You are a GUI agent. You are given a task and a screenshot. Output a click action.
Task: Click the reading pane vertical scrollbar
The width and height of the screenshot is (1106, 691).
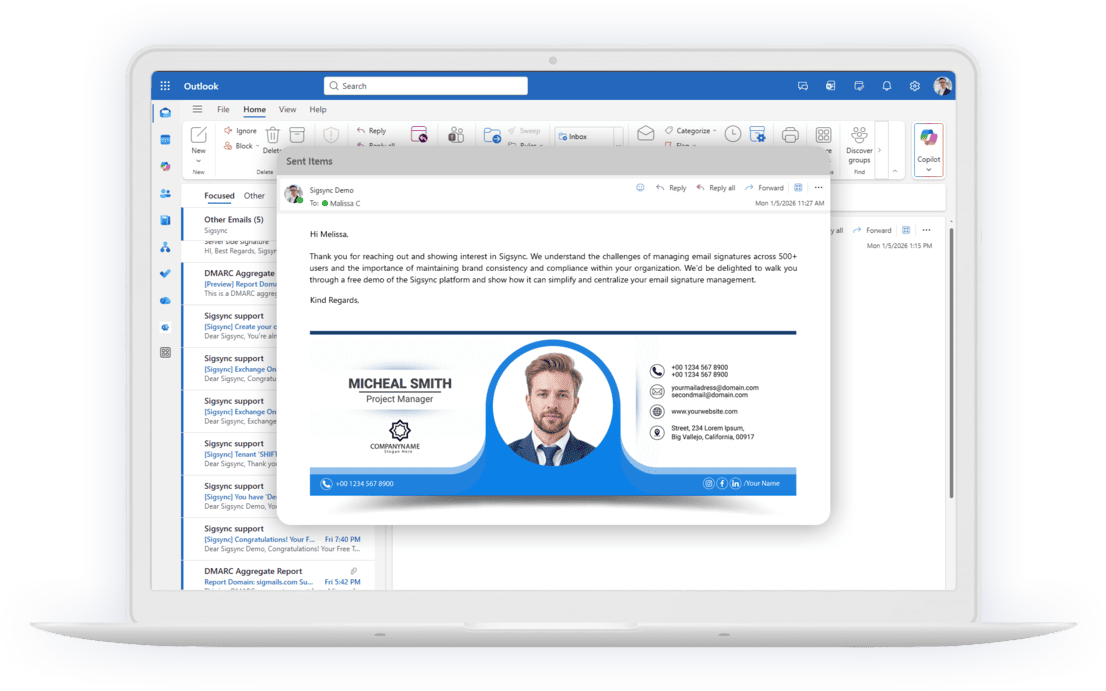pos(951,363)
